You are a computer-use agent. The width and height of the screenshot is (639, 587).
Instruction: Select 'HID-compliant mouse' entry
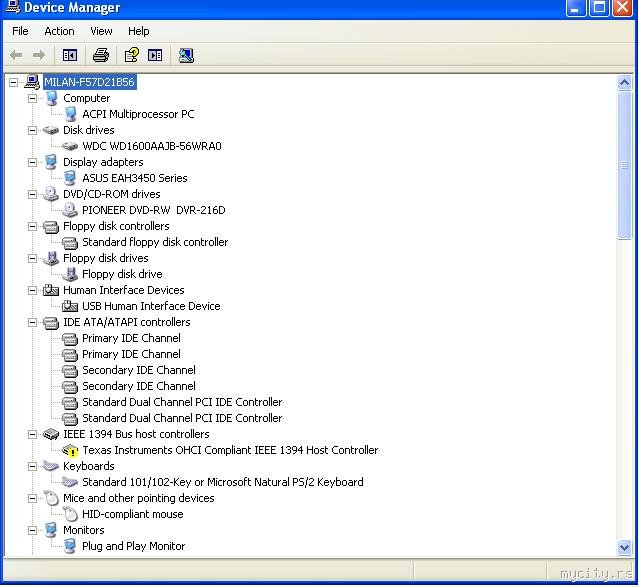133,514
